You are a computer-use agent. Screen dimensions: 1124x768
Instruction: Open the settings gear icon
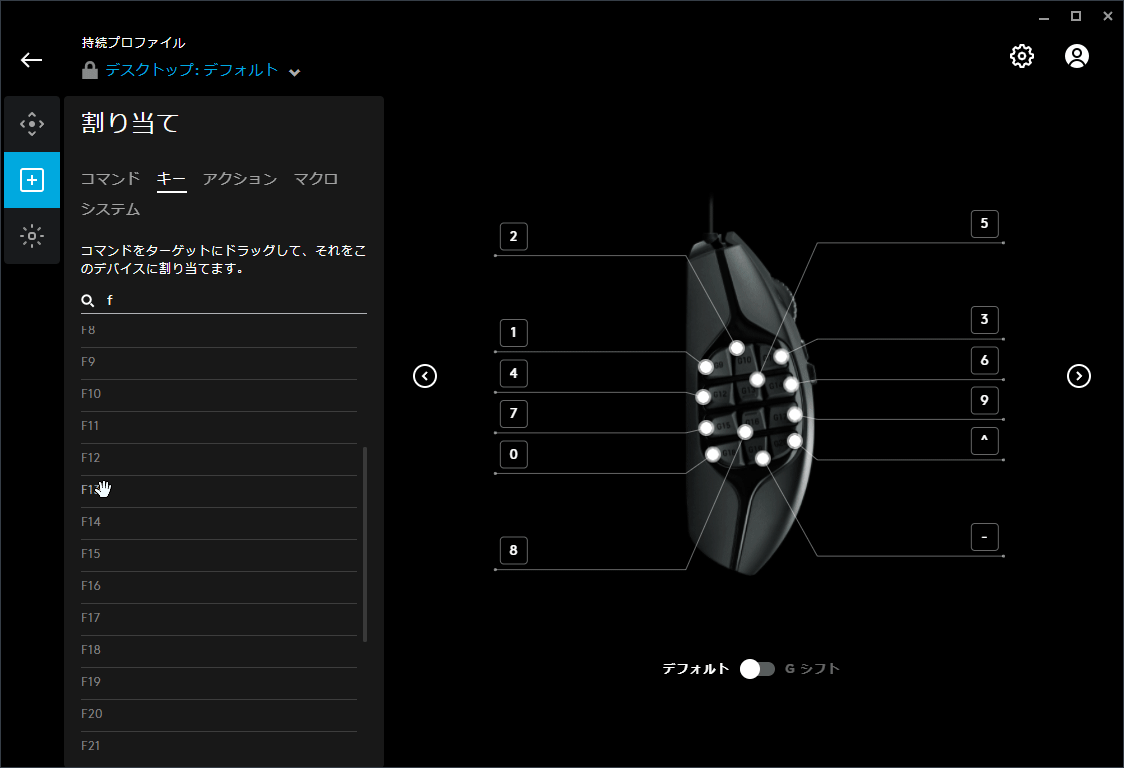[x=1021, y=56]
